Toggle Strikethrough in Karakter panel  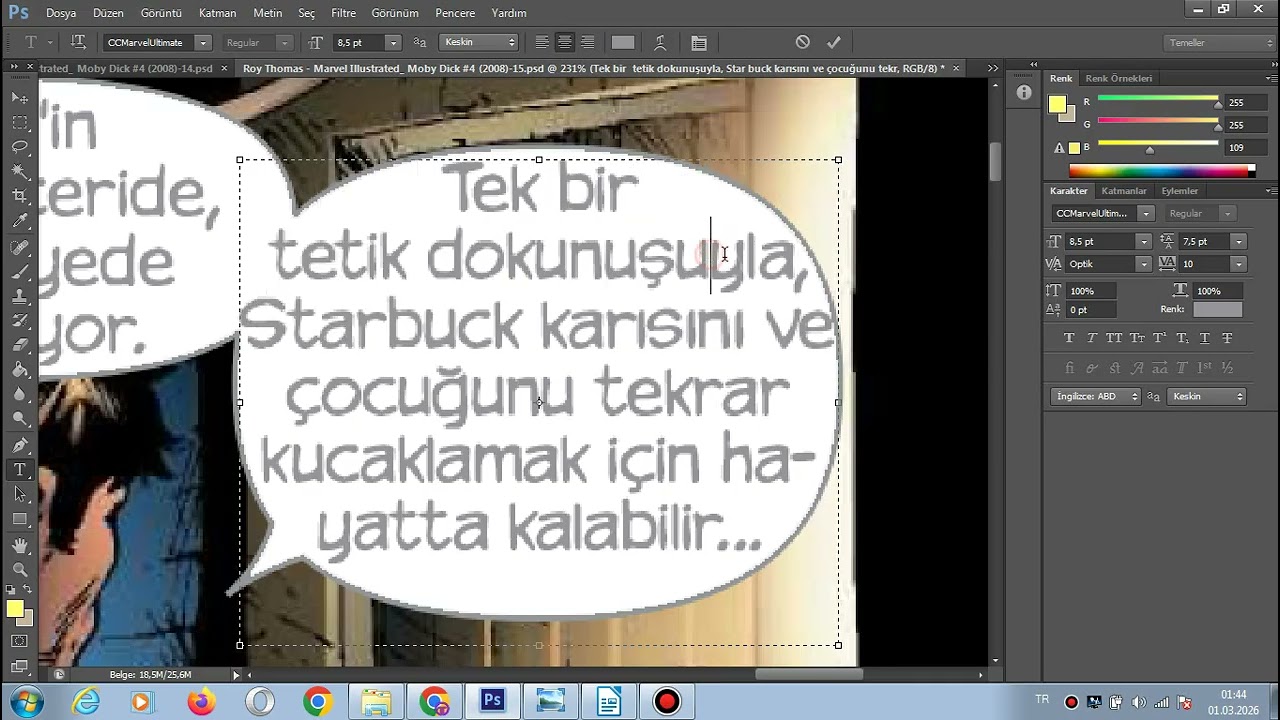tap(1227, 338)
